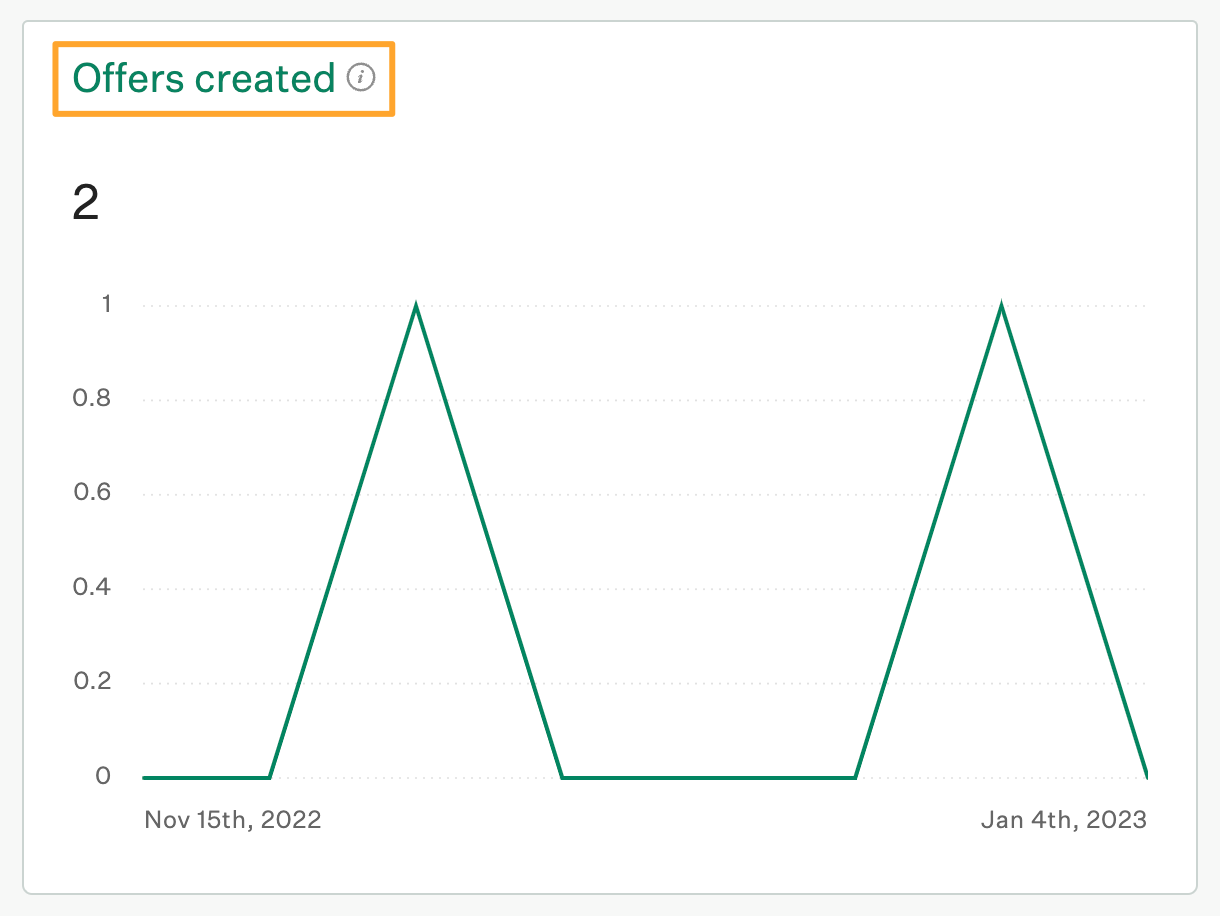Click the rising slope of the second peak

click(x=928, y=541)
